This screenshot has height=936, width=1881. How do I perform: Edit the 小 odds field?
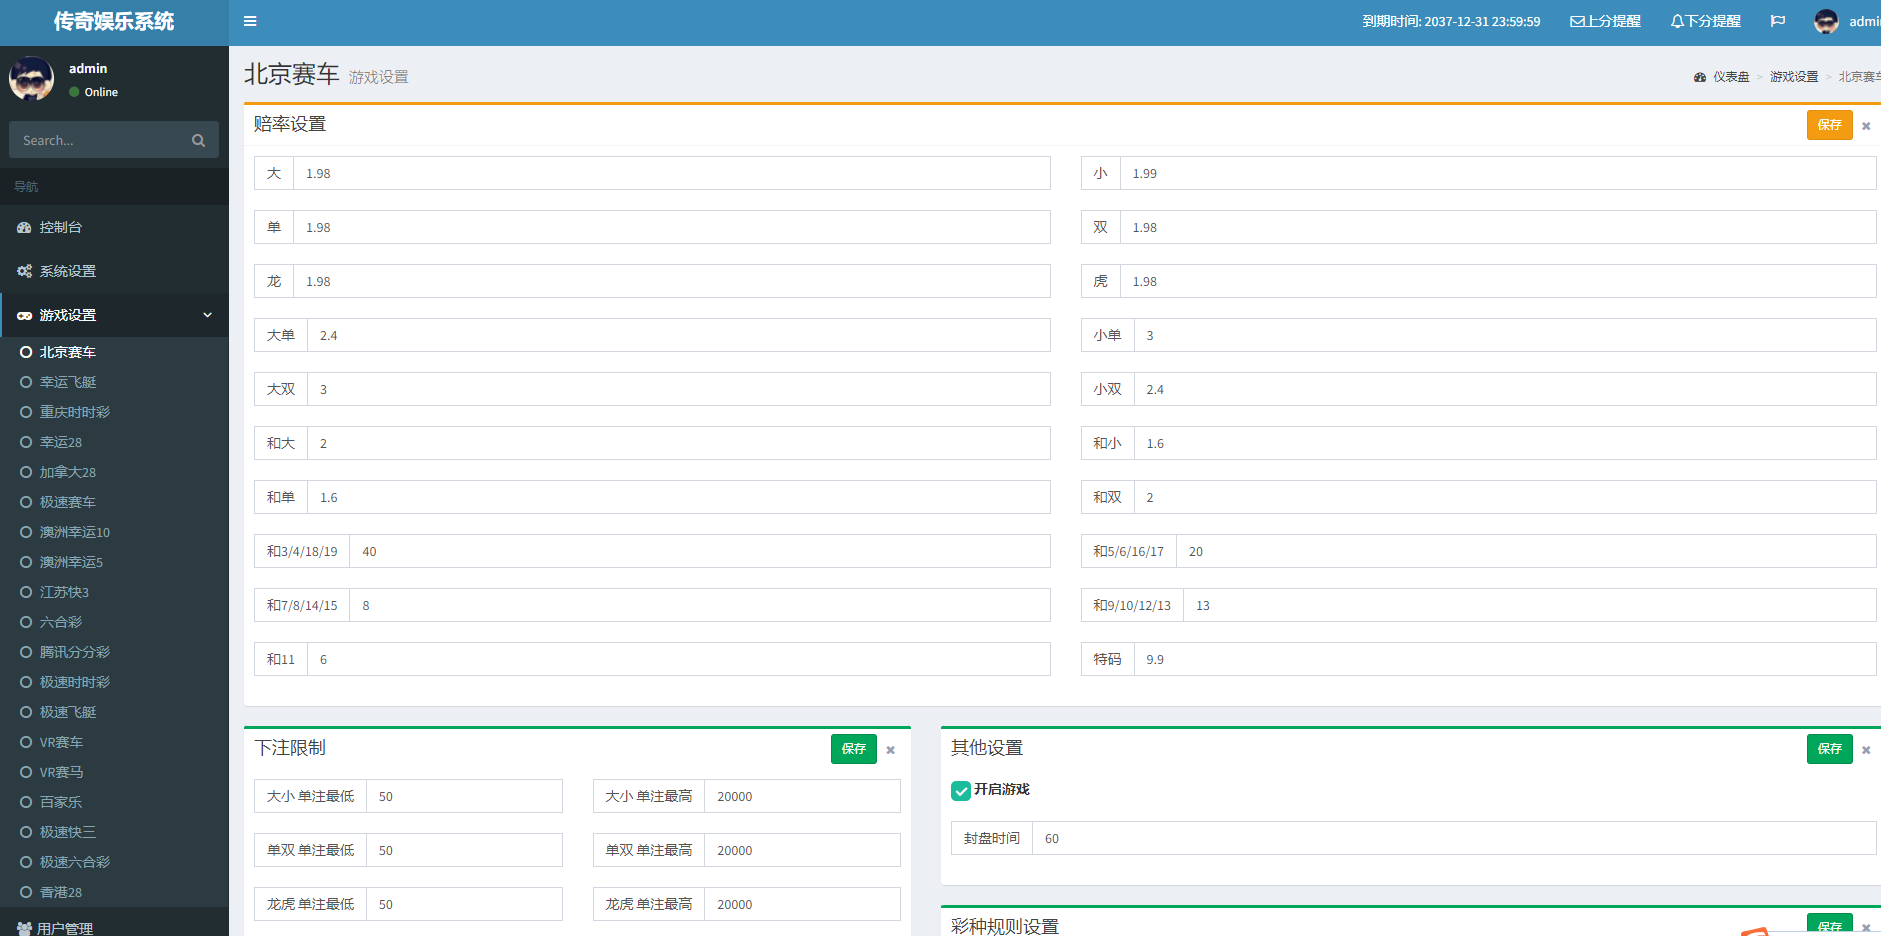1498,173
